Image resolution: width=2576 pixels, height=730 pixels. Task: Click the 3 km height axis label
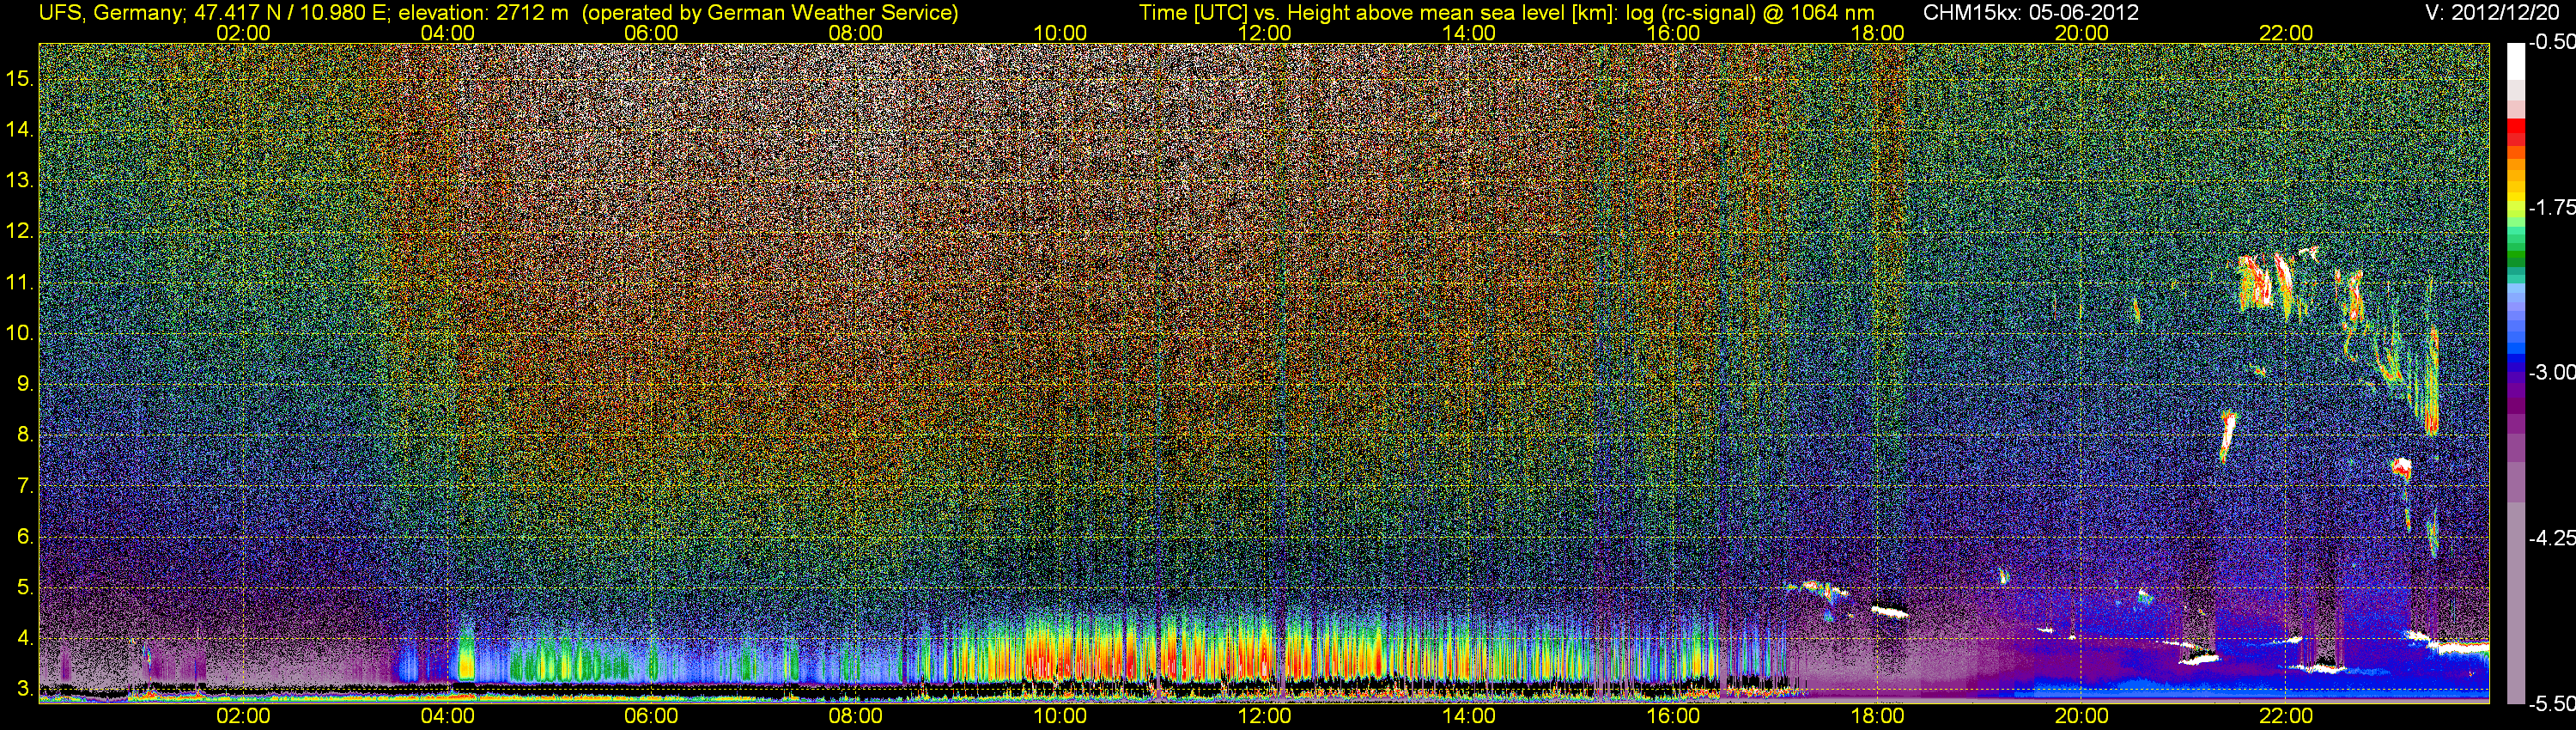(24, 689)
